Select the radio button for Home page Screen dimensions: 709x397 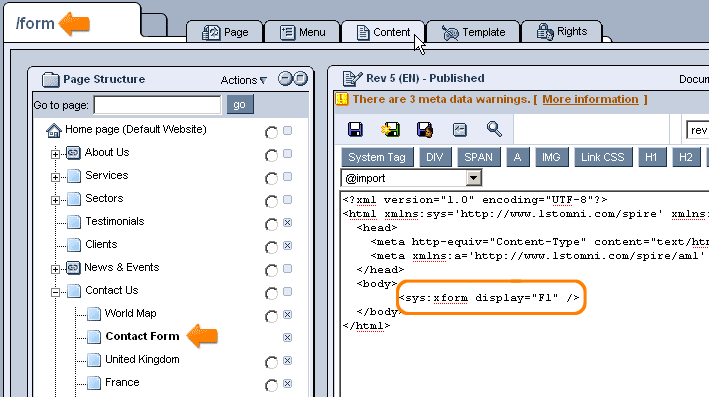point(271,132)
